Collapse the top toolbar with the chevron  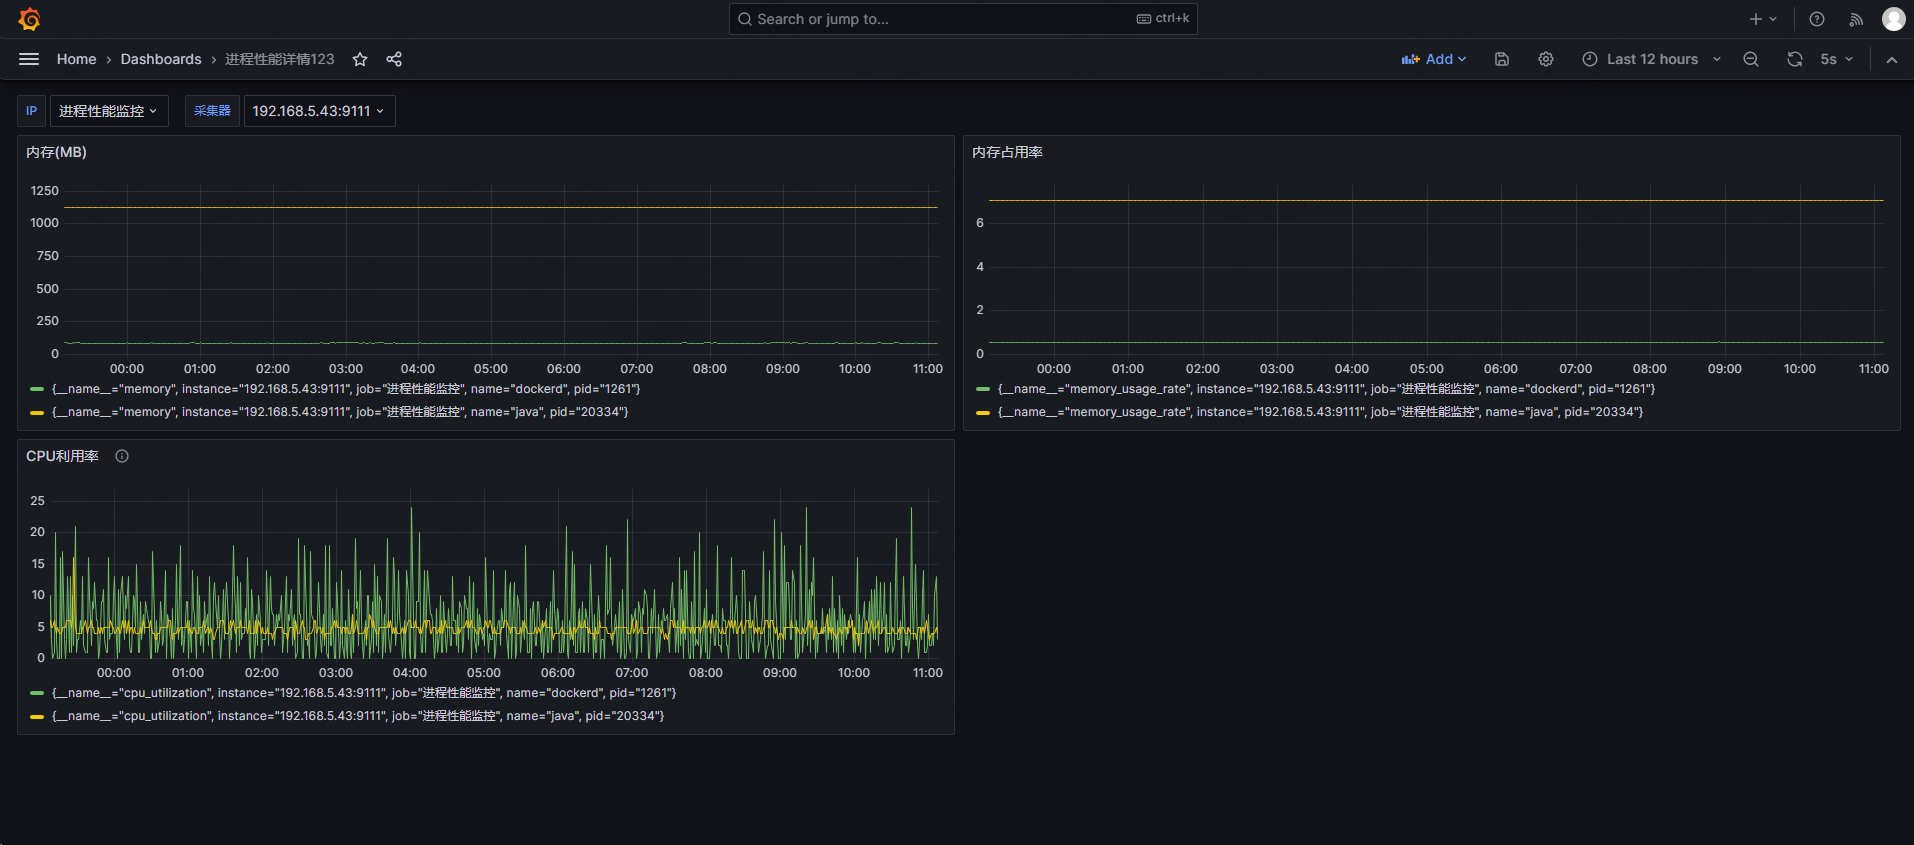click(1892, 59)
